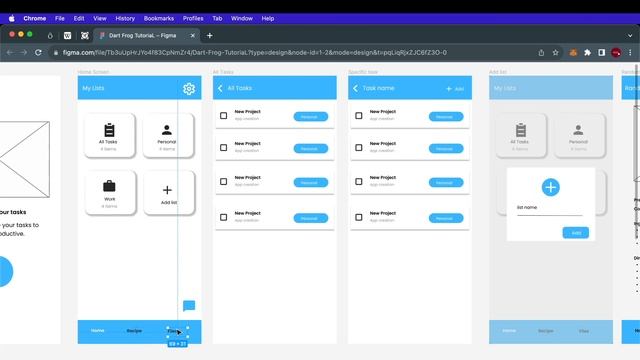Check second New Project checkbox in Task name frame
The height and width of the screenshot is (360, 640).
tap(358, 147)
